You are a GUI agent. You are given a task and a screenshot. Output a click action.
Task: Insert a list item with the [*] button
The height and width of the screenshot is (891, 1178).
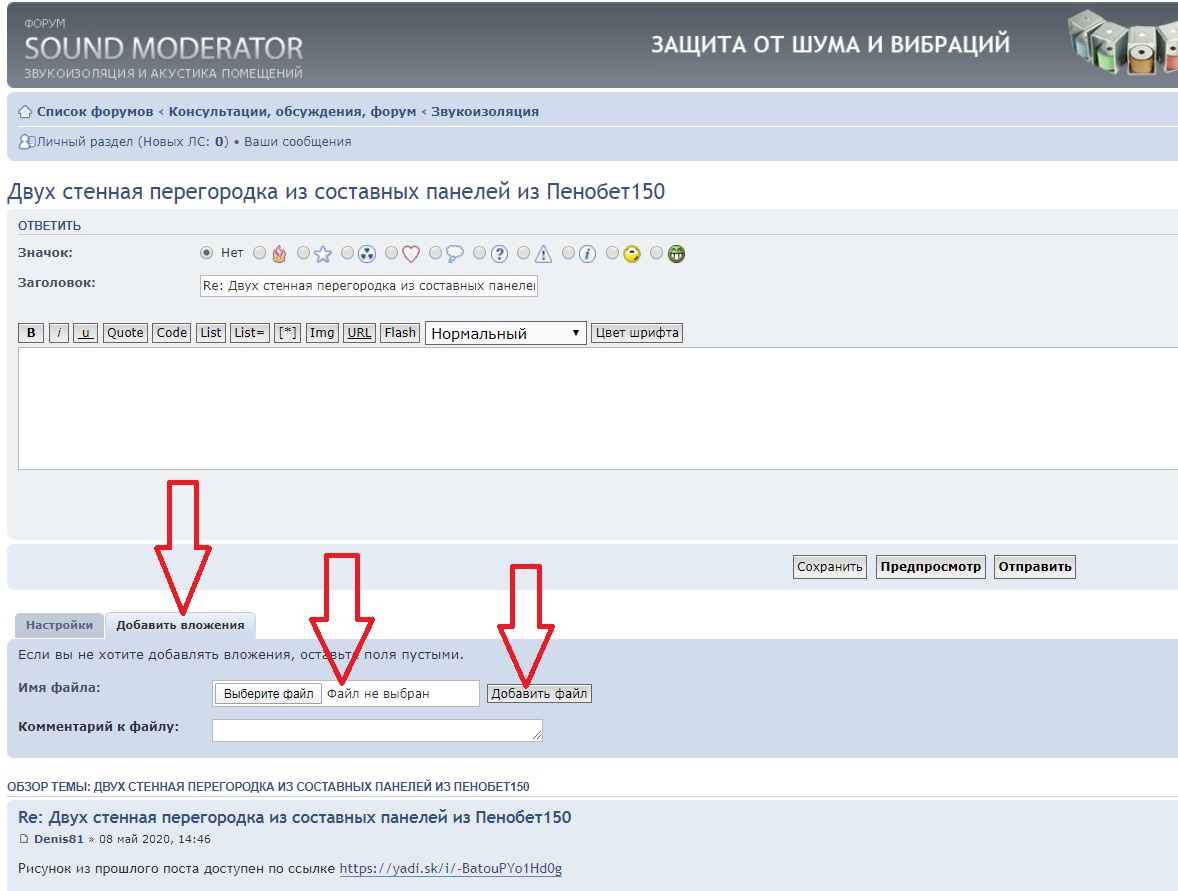288,333
